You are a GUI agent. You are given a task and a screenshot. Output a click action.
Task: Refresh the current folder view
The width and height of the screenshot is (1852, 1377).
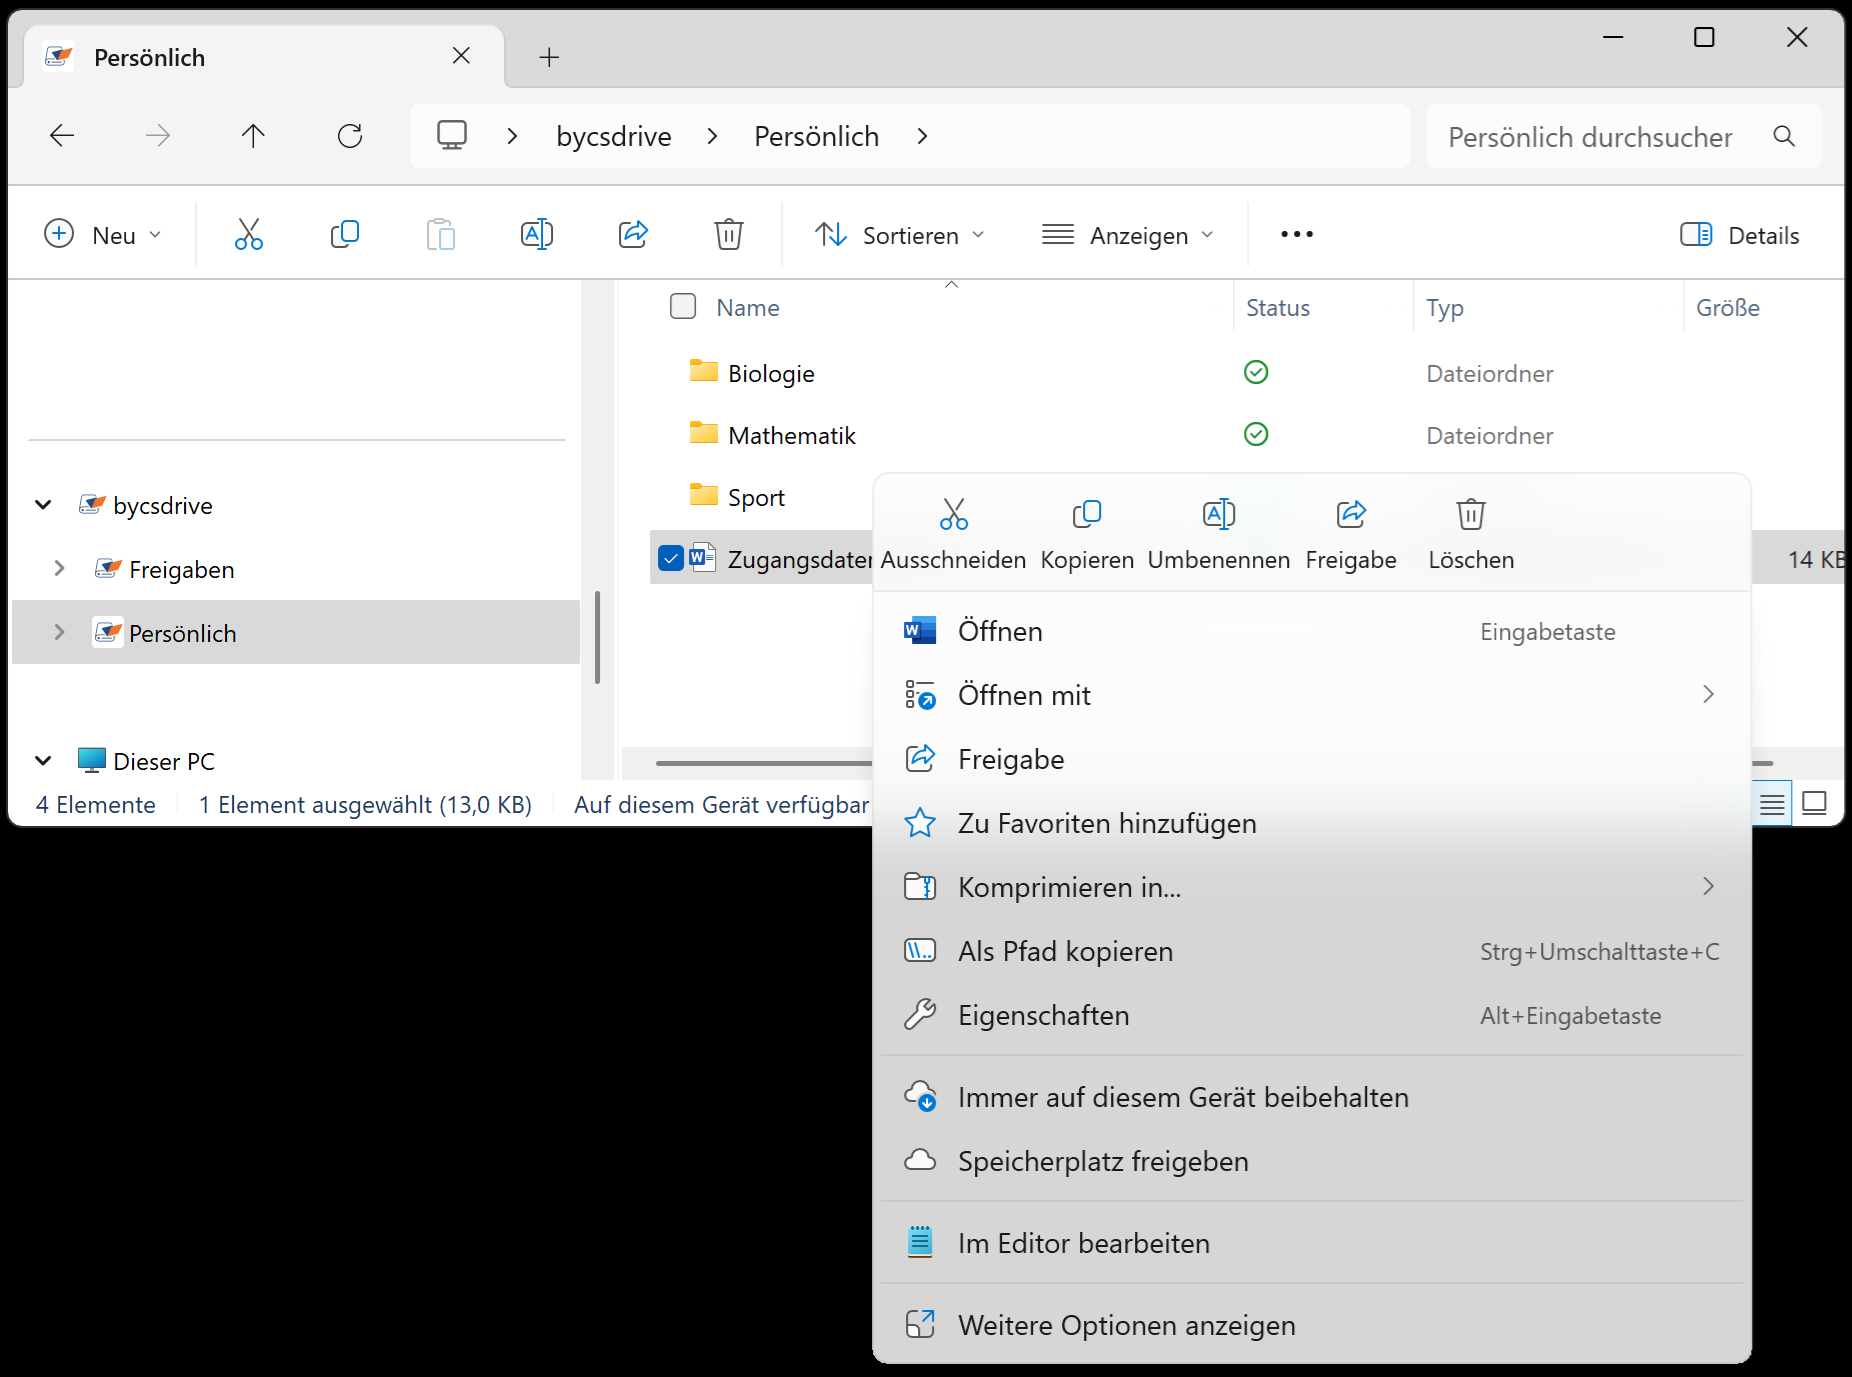pyautogui.click(x=350, y=136)
